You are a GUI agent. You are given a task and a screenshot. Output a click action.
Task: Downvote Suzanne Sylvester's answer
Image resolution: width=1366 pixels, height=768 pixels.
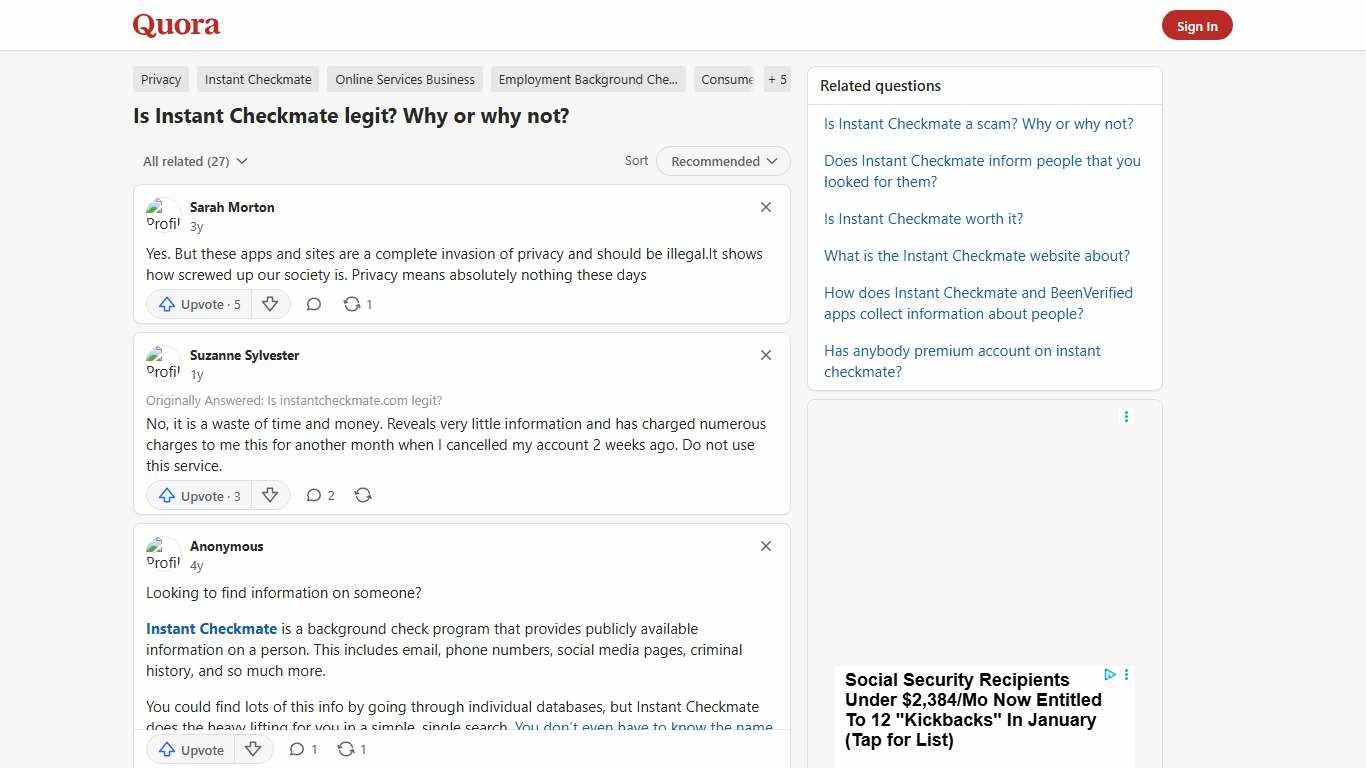point(270,495)
